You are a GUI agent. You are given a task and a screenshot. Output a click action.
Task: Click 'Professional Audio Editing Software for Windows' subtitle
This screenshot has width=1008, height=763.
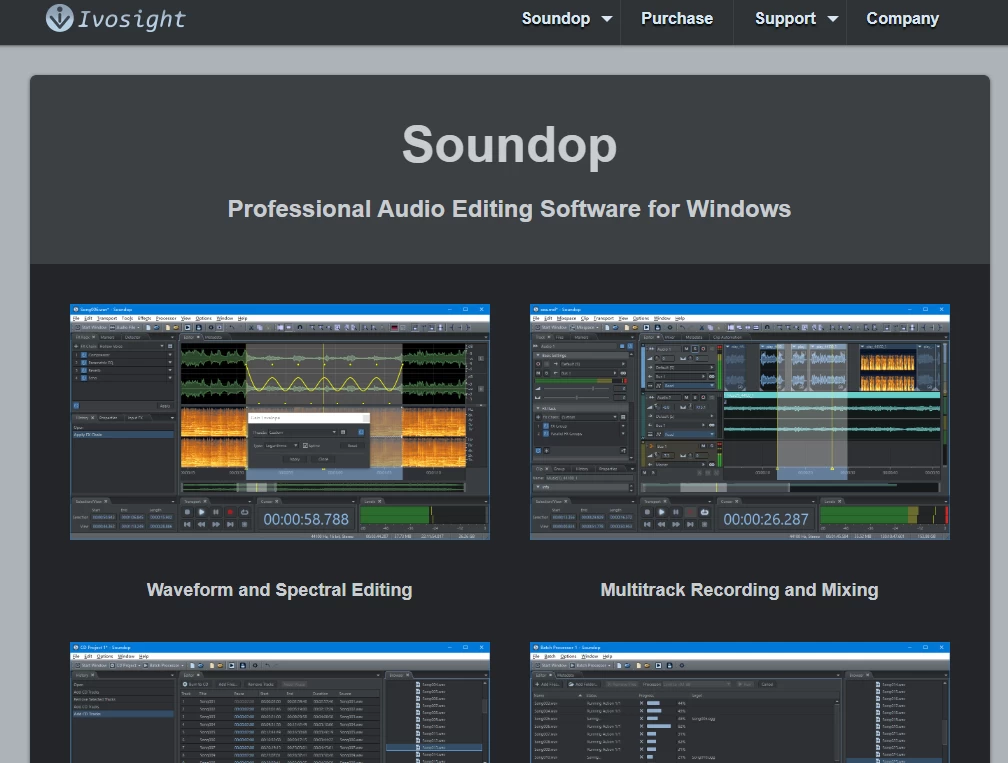(x=509, y=209)
